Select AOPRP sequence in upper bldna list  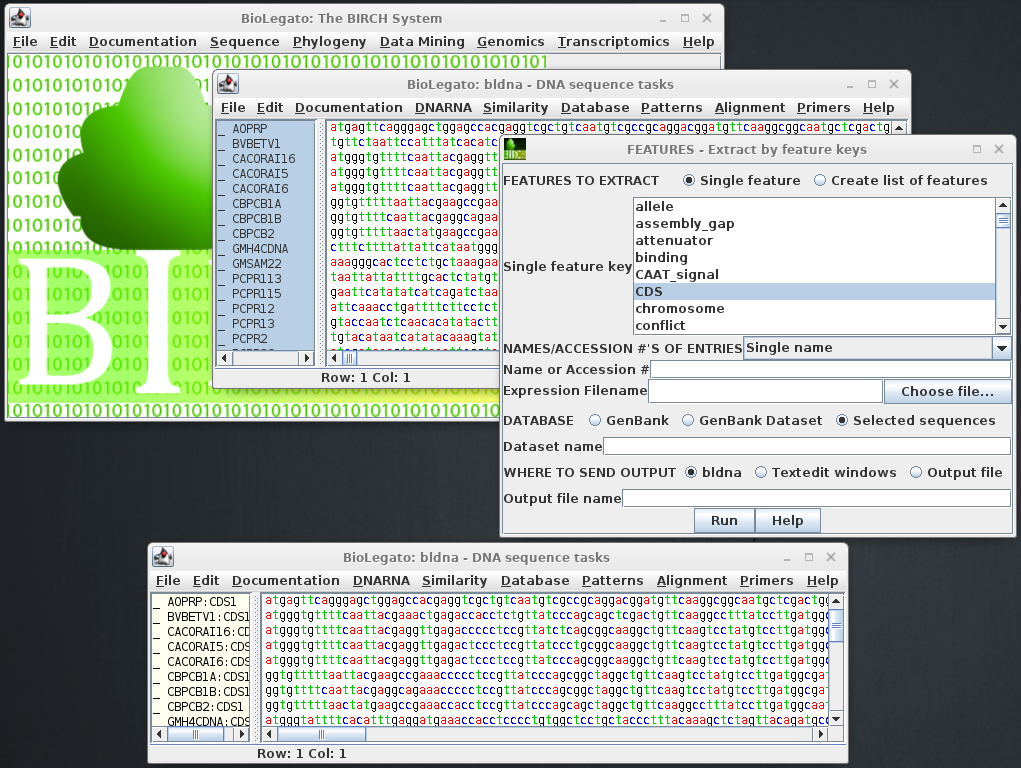tap(266, 128)
